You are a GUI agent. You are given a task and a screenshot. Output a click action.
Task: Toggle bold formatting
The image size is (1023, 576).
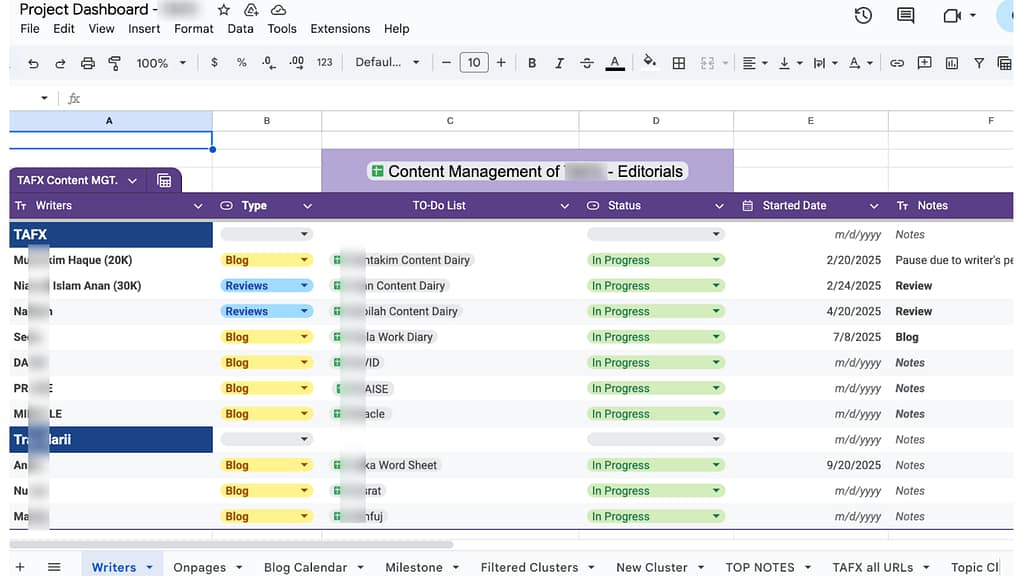(532, 63)
